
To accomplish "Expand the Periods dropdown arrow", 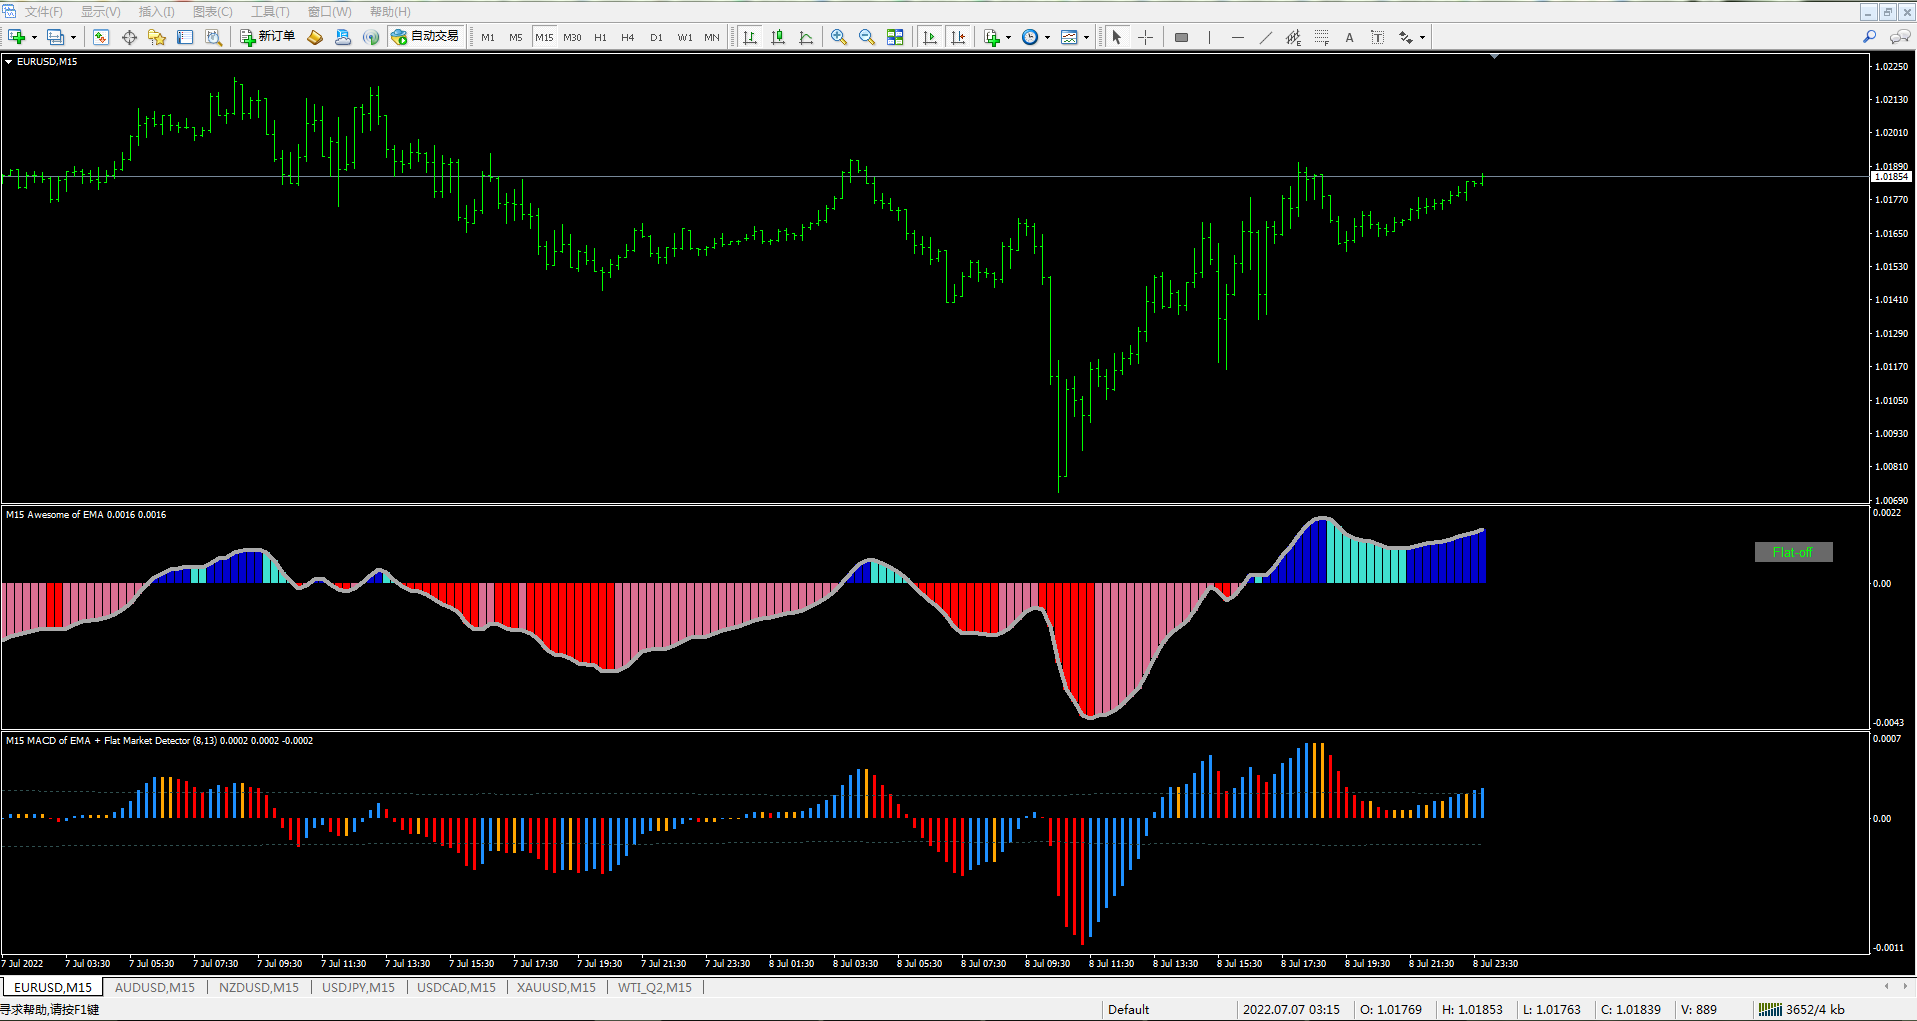I will [1047, 37].
